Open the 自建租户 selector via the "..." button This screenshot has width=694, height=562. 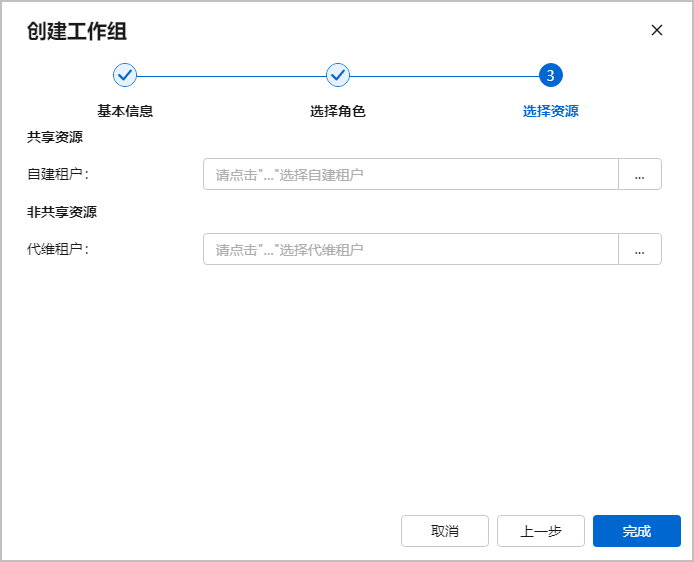coord(640,174)
